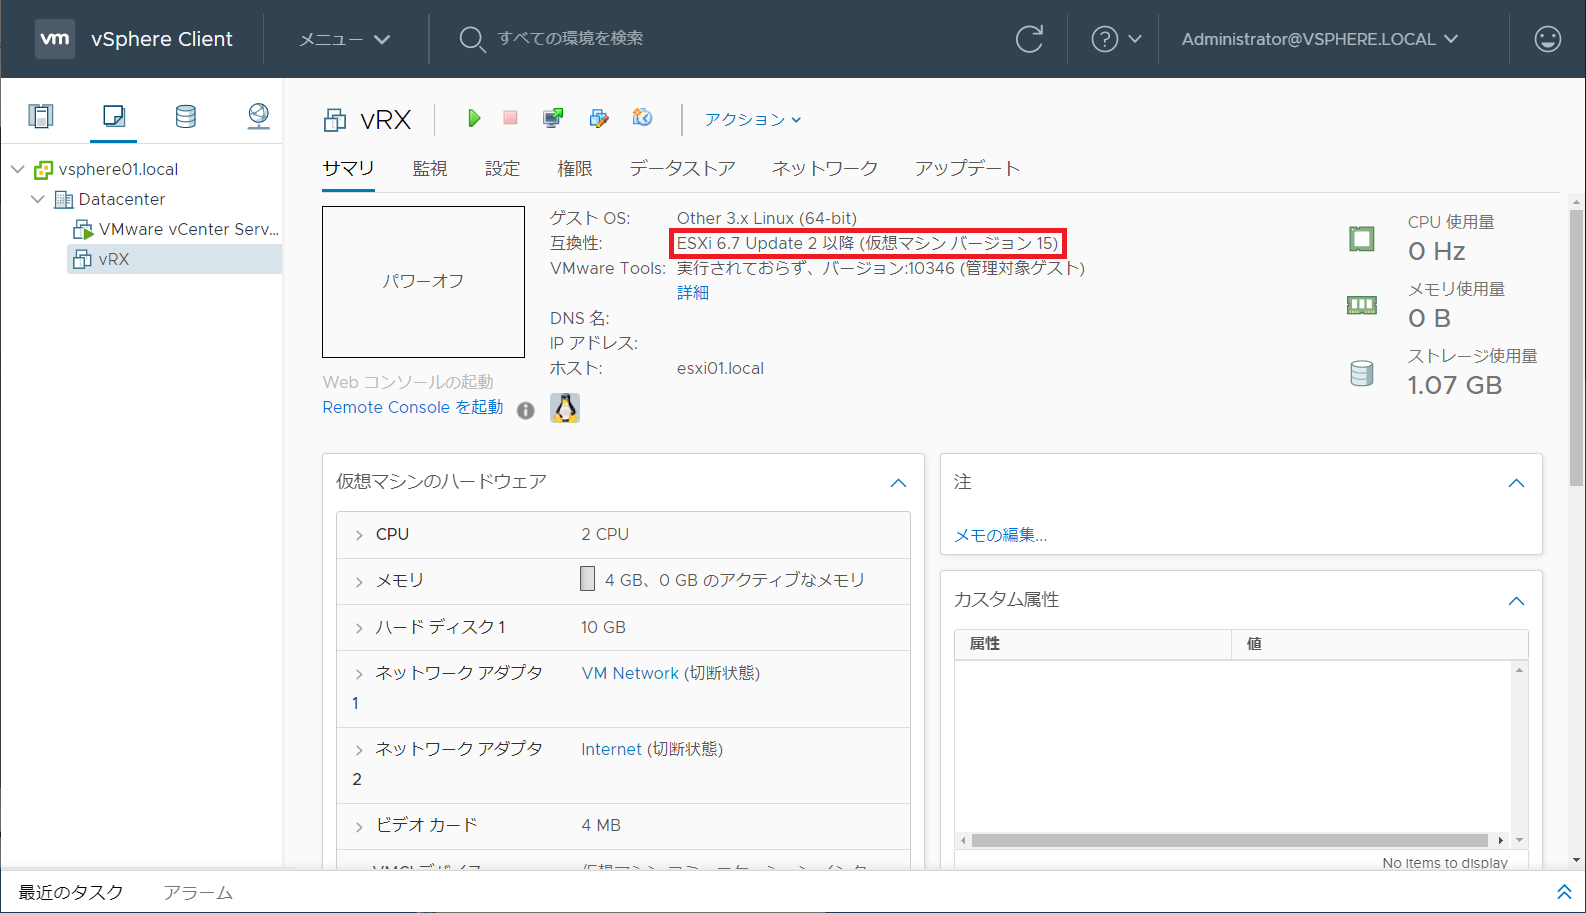Open the Networking inventory view

click(258, 116)
